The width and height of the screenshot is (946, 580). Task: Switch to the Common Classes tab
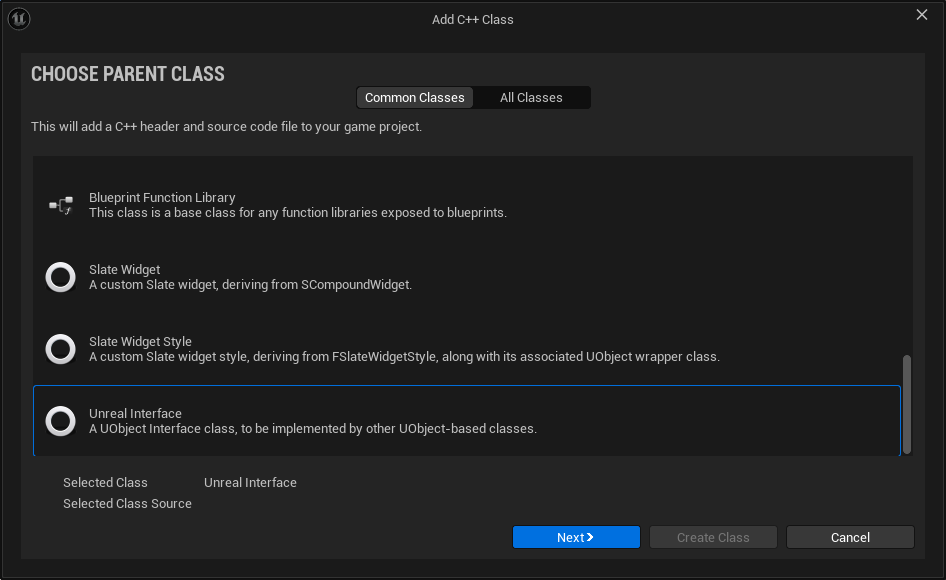coord(414,98)
